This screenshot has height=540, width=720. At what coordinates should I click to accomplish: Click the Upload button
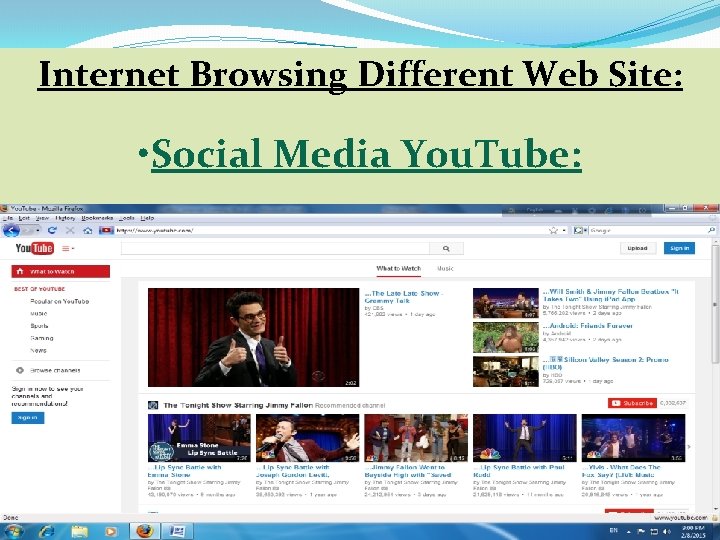pyautogui.click(x=637, y=248)
